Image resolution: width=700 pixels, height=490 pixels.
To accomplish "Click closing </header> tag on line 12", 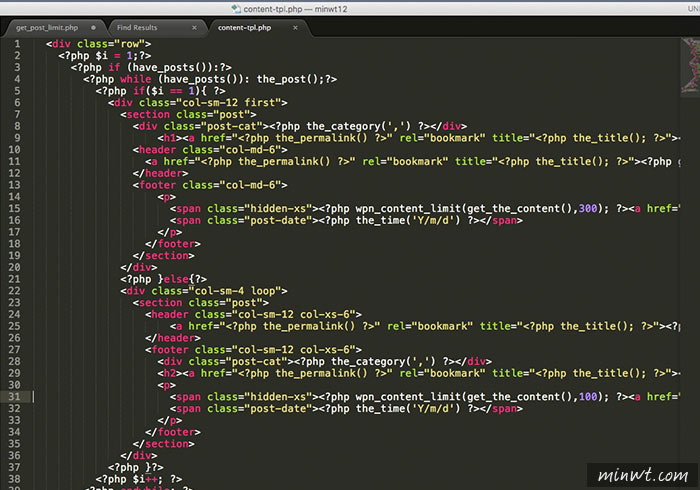I will [x=160, y=173].
